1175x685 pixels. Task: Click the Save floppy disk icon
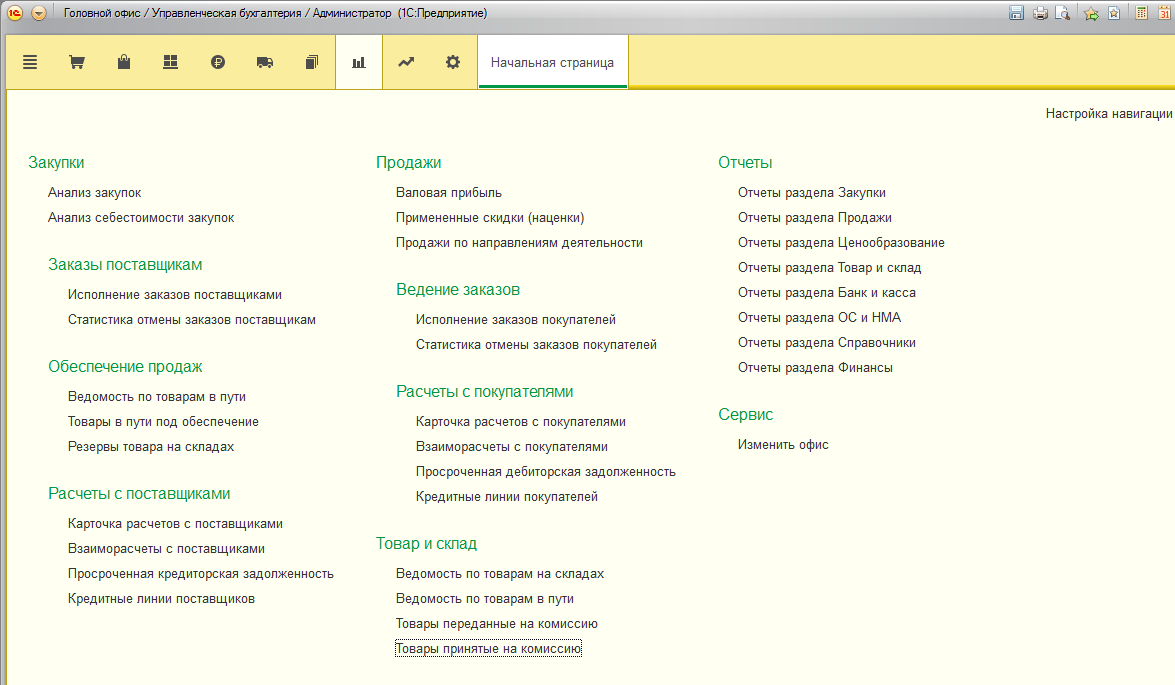1016,13
